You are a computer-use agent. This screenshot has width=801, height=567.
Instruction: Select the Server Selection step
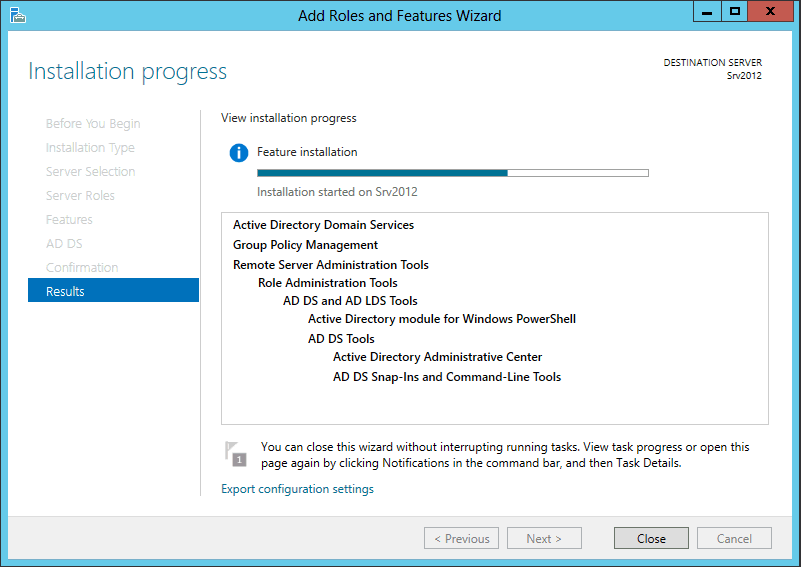click(90, 172)
